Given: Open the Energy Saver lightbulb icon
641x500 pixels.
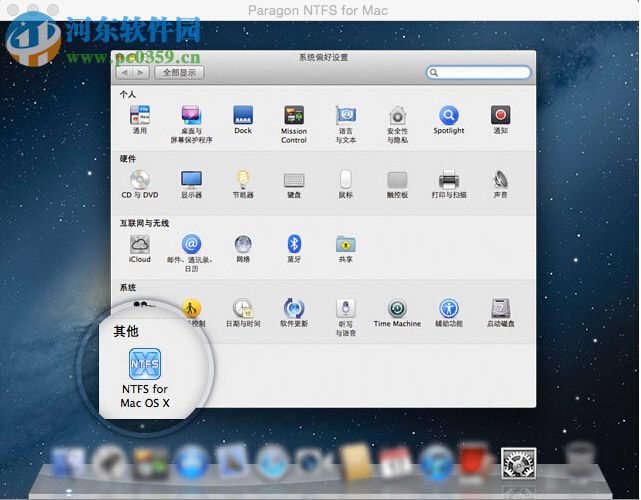Looking at the screenshot, I should coord(243,180).
